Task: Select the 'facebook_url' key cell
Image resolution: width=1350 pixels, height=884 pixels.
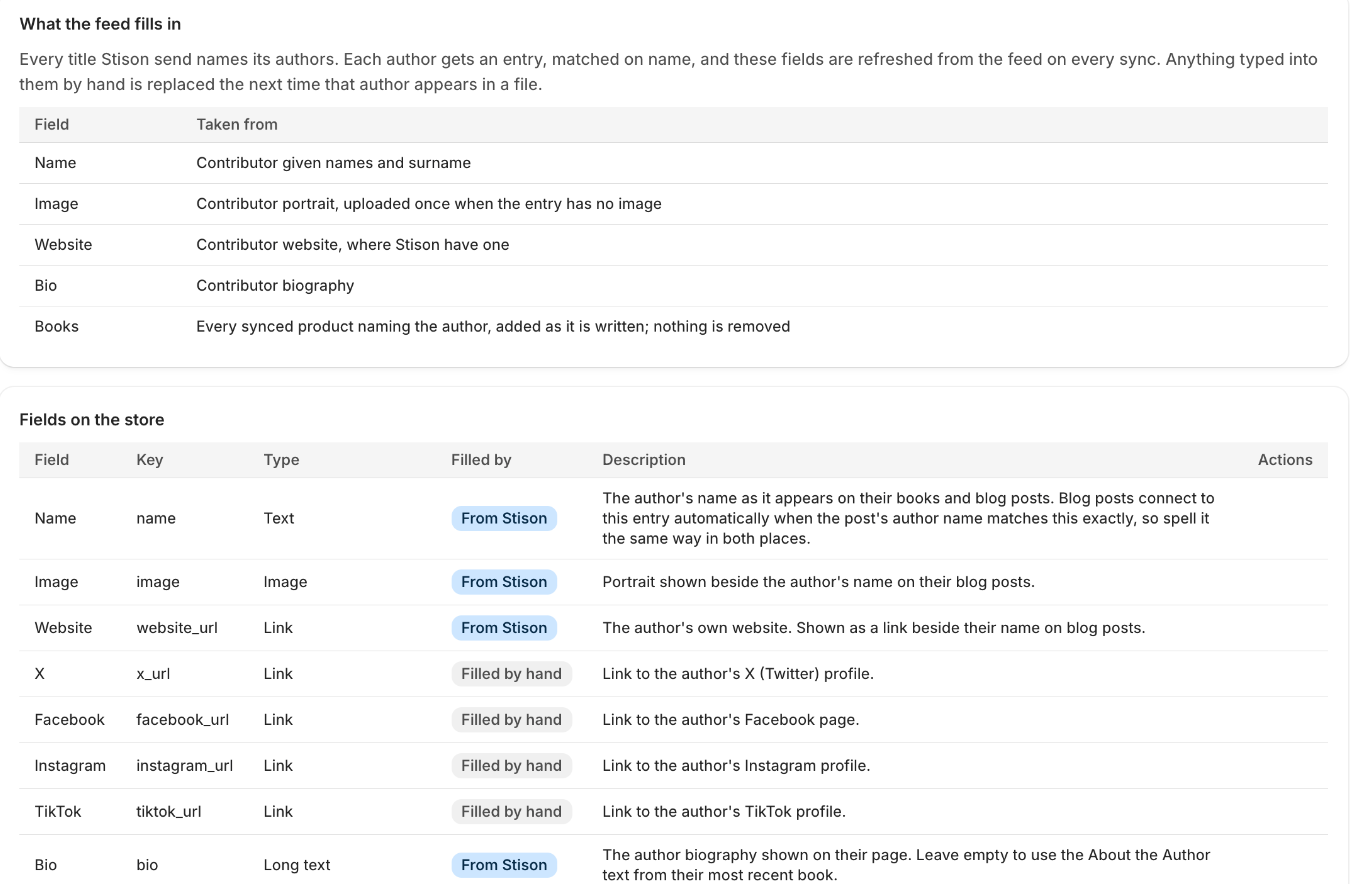Action: 183,720
